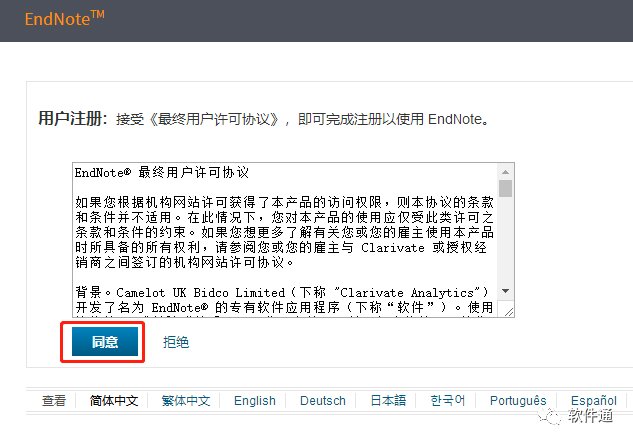The image size is (633, 443).
Task: Switch language to Español
Action: [594, 401]
